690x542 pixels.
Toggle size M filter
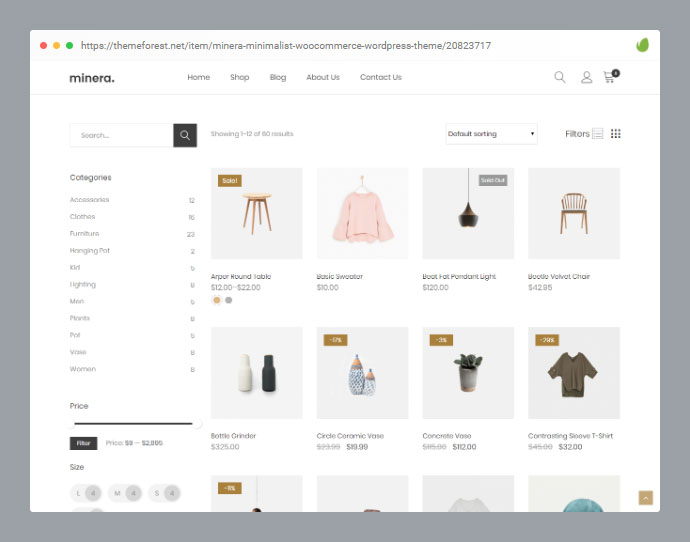(x=125, y=493)
